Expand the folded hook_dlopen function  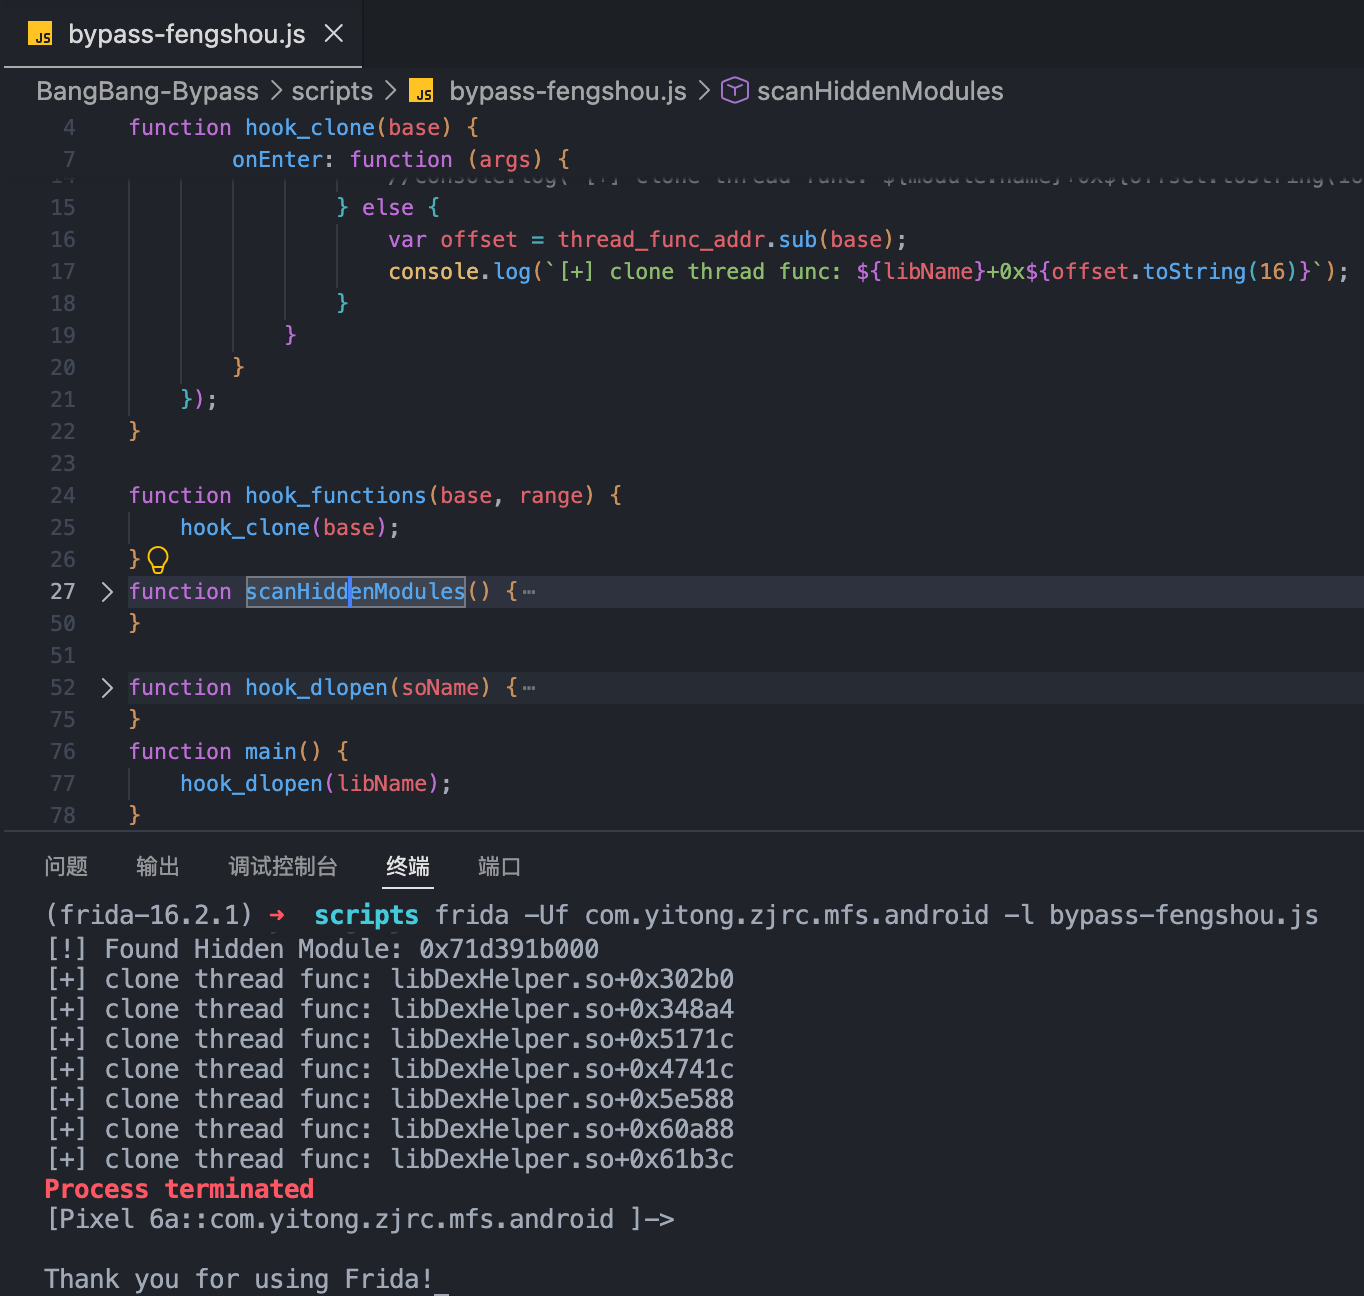(107, 688)
